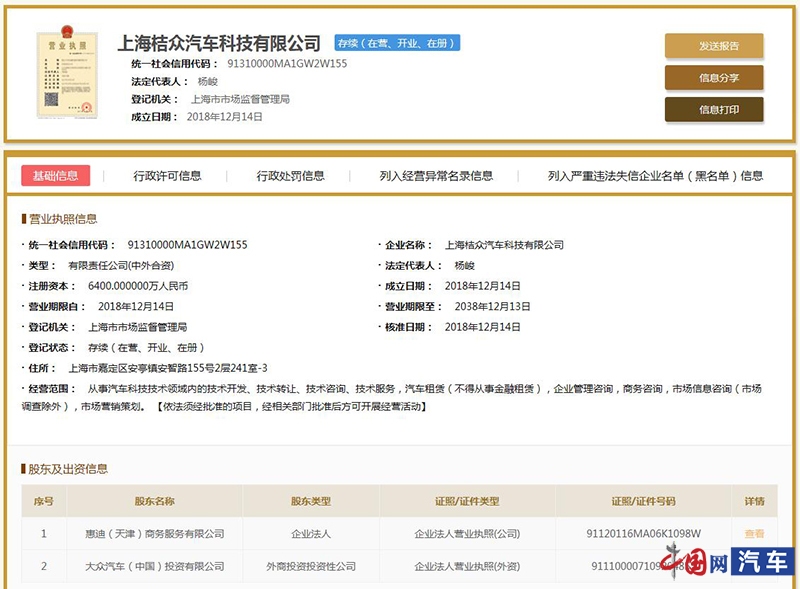Click the cell 企业法人营业执照(外资)
Viewport: 800px width, 589px height.
[467, 566]
